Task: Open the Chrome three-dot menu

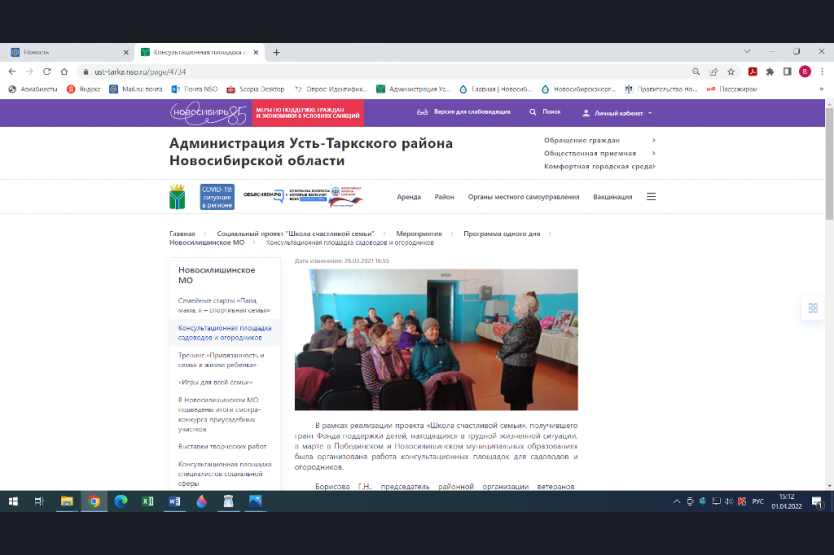Action: coord(822,71)
